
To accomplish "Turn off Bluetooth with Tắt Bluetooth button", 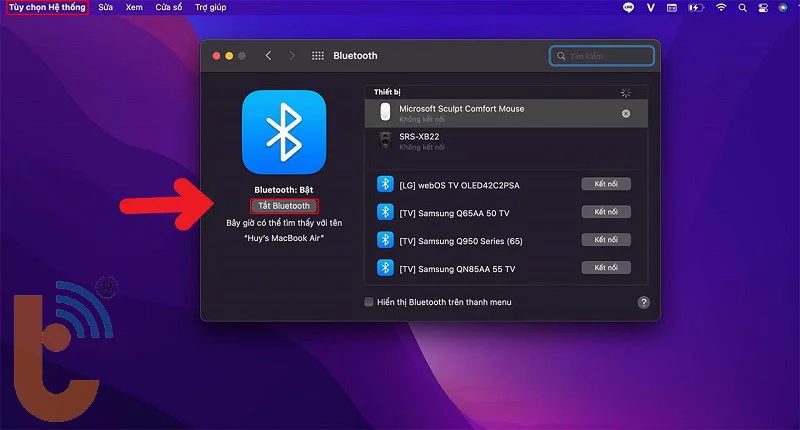I will coord(284,206).
